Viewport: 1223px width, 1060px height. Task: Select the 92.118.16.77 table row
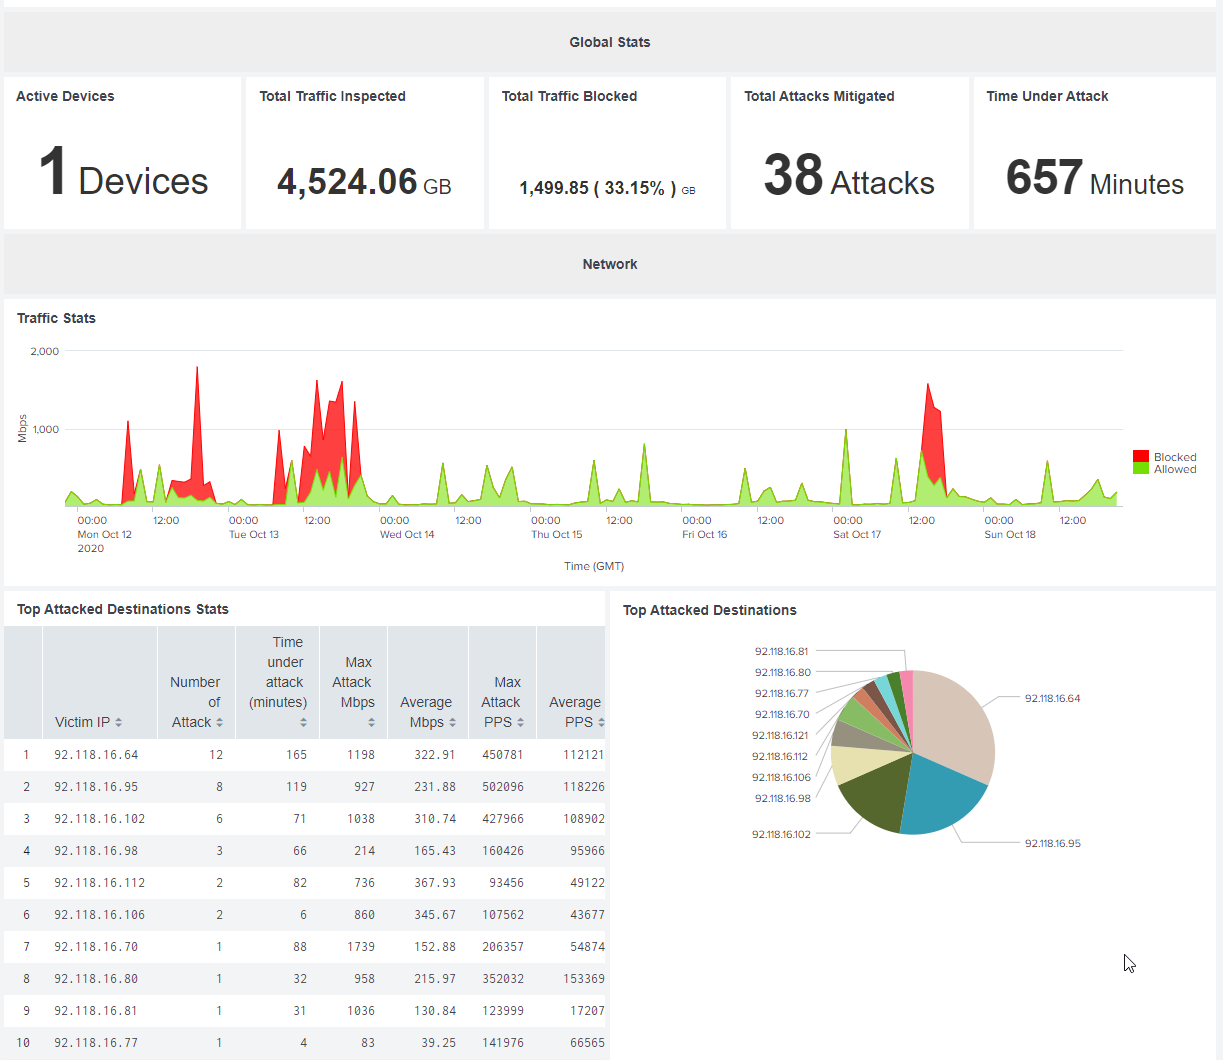(96, 1043)
